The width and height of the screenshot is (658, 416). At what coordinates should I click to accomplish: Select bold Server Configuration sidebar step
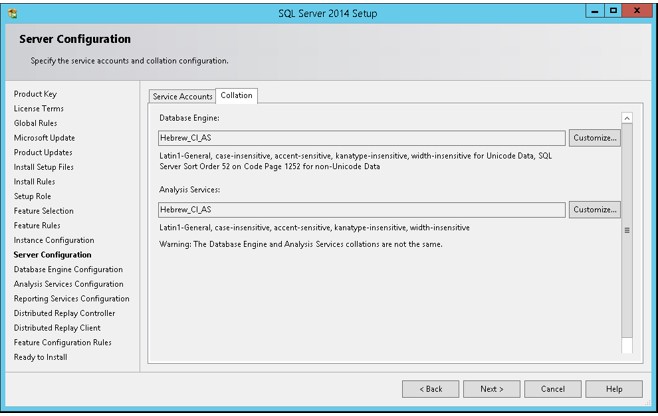[x=52, y=255]
